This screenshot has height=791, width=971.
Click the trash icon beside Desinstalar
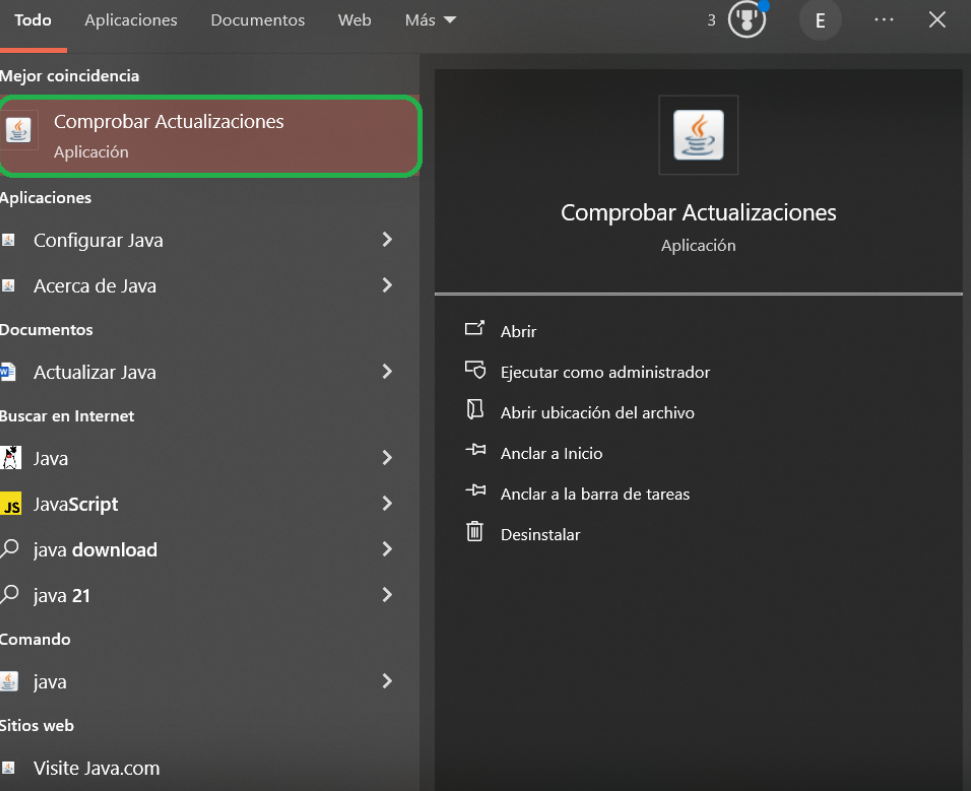[x=475, y=533]
